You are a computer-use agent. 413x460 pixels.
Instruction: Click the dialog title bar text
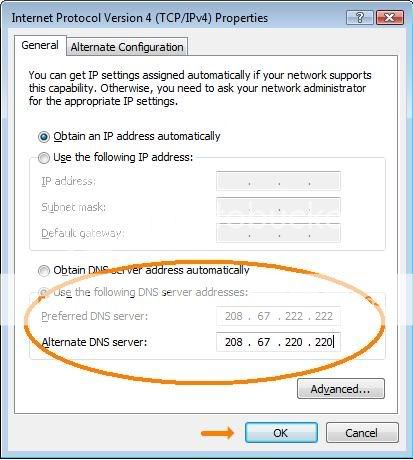[140, 18]
